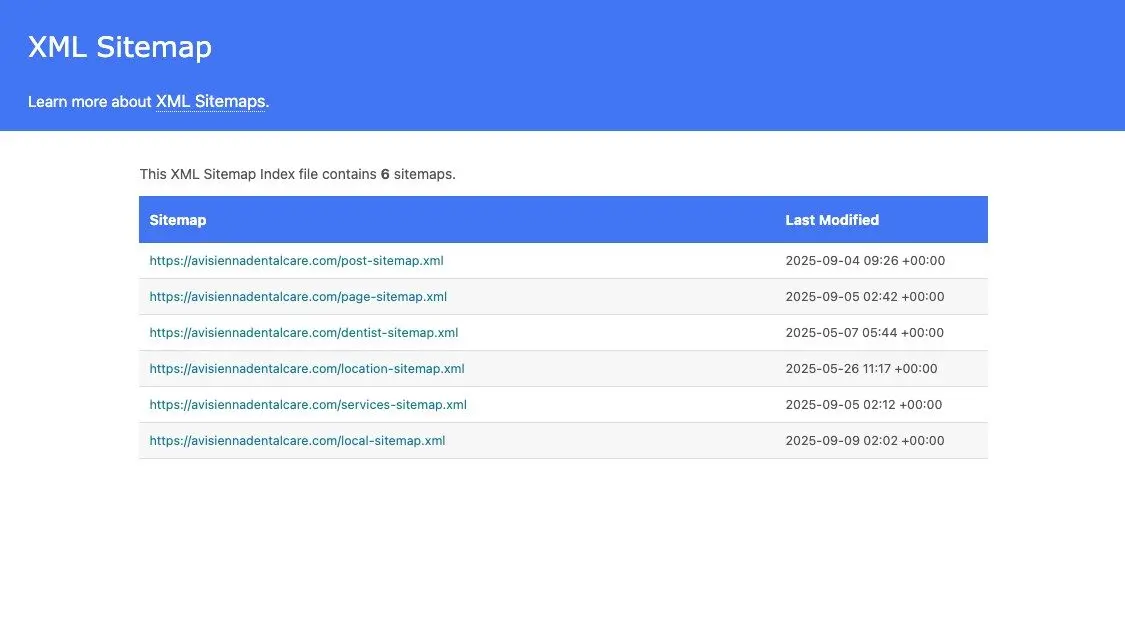This screenshot has height=631, width=1125.
Task: Select the date 2025-09-05 02:42 +00:00
Action: (x=865, y=296)
